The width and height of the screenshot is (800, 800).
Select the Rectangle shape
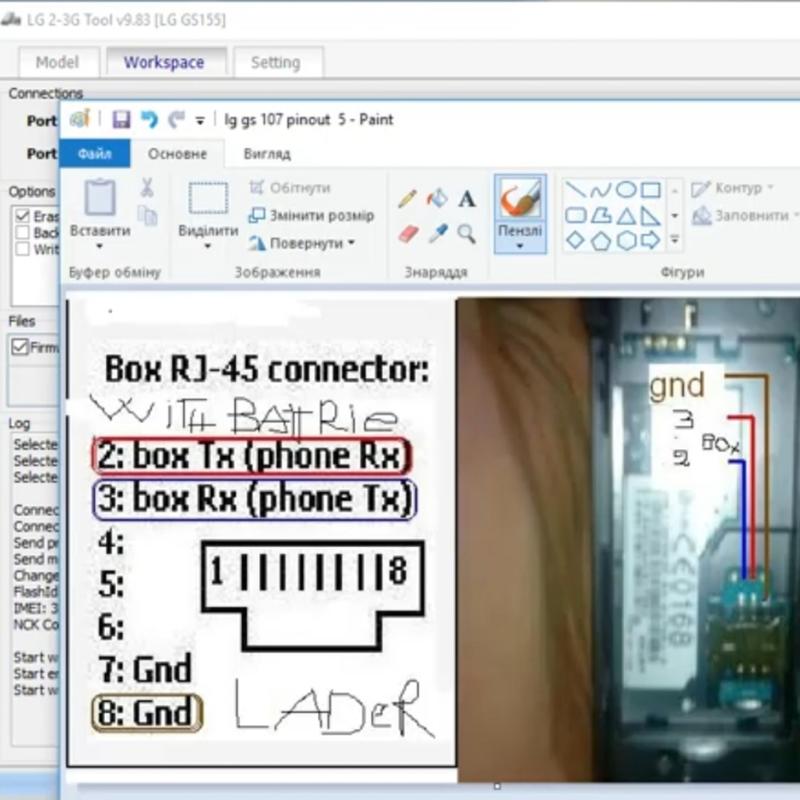[x=651, y=190]
